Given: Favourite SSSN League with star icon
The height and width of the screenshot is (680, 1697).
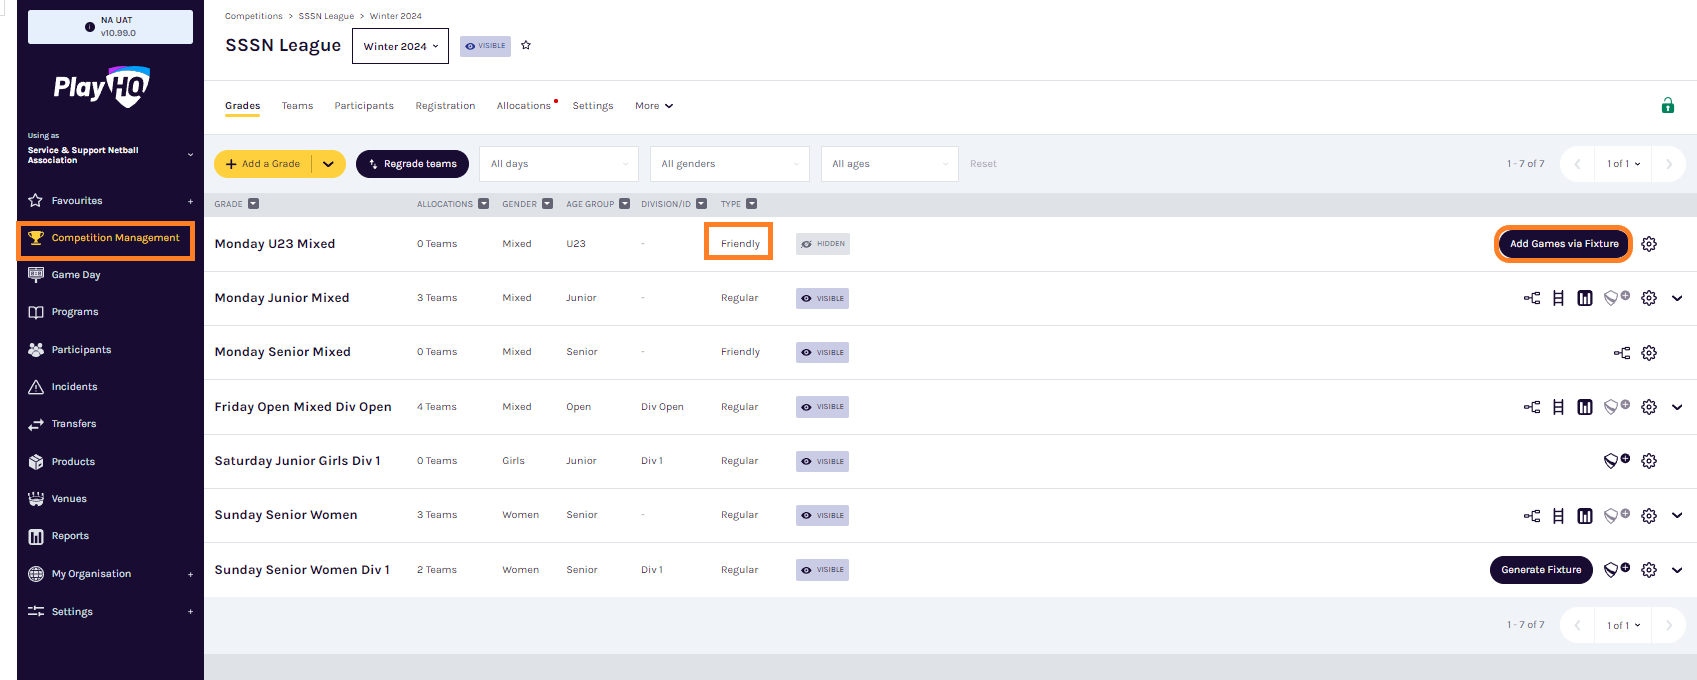Looking at the screenshot, I should click(526, 45).
